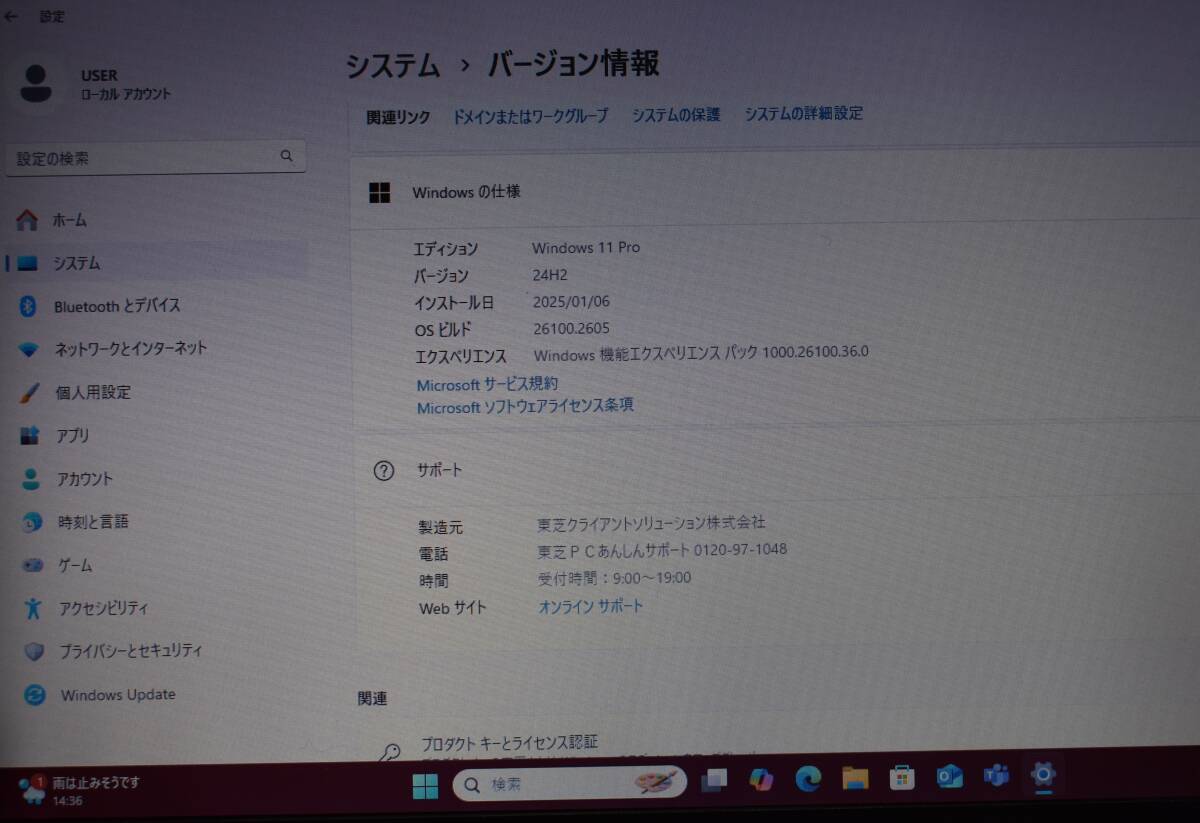Click the 24H2 version value

(550, 275)
